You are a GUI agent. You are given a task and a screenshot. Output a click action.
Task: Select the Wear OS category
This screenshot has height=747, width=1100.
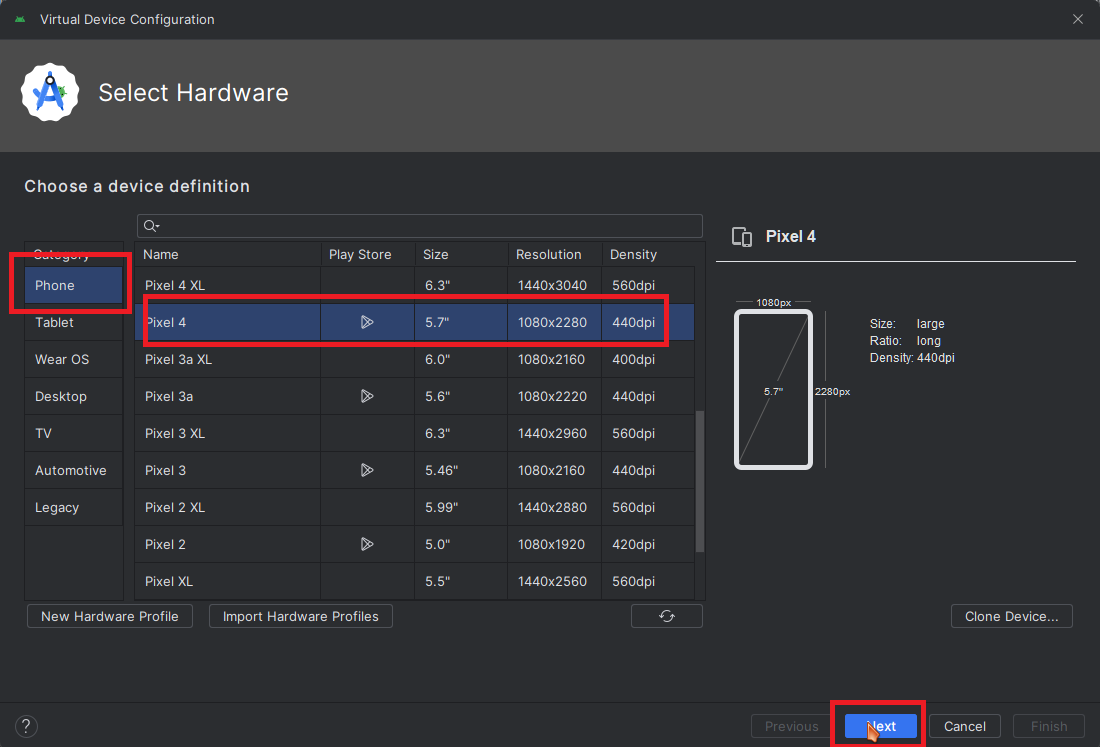click(x=74, y=359)
